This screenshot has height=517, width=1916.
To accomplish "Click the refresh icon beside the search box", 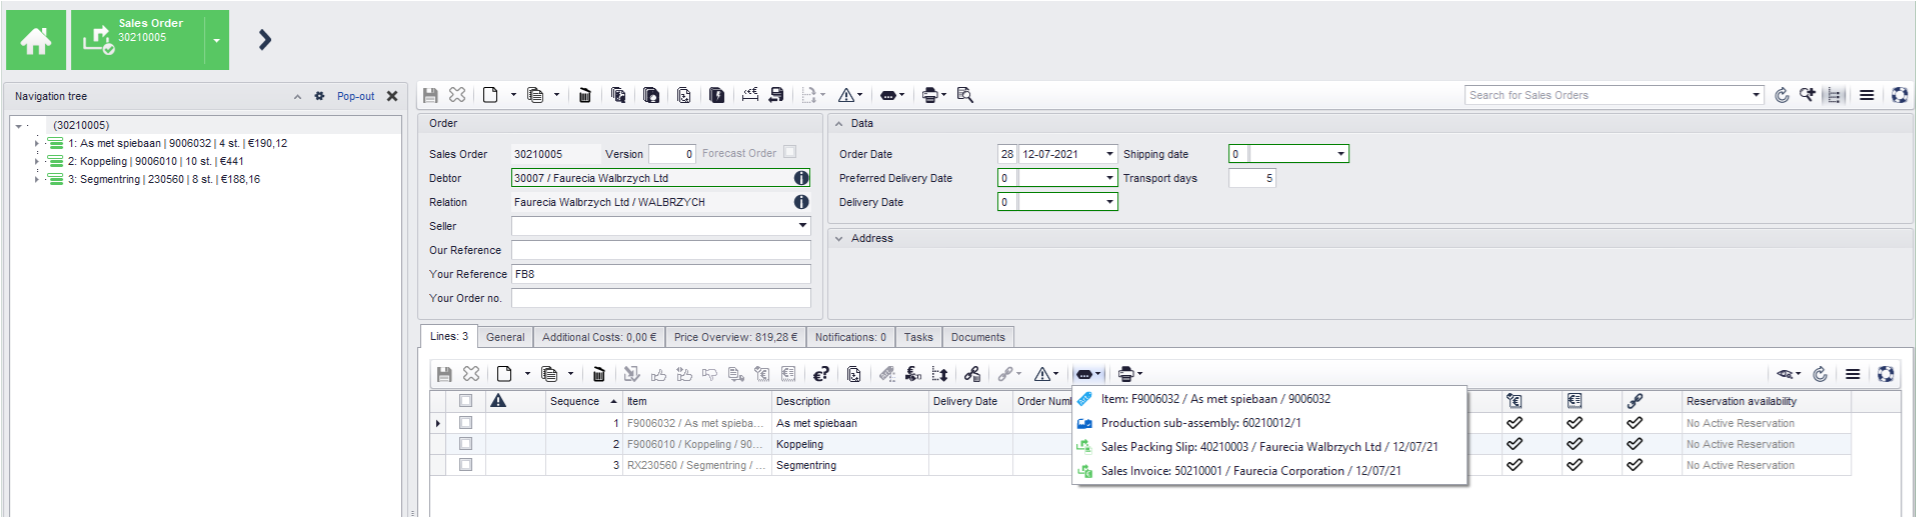I will tap(1782, 95).
